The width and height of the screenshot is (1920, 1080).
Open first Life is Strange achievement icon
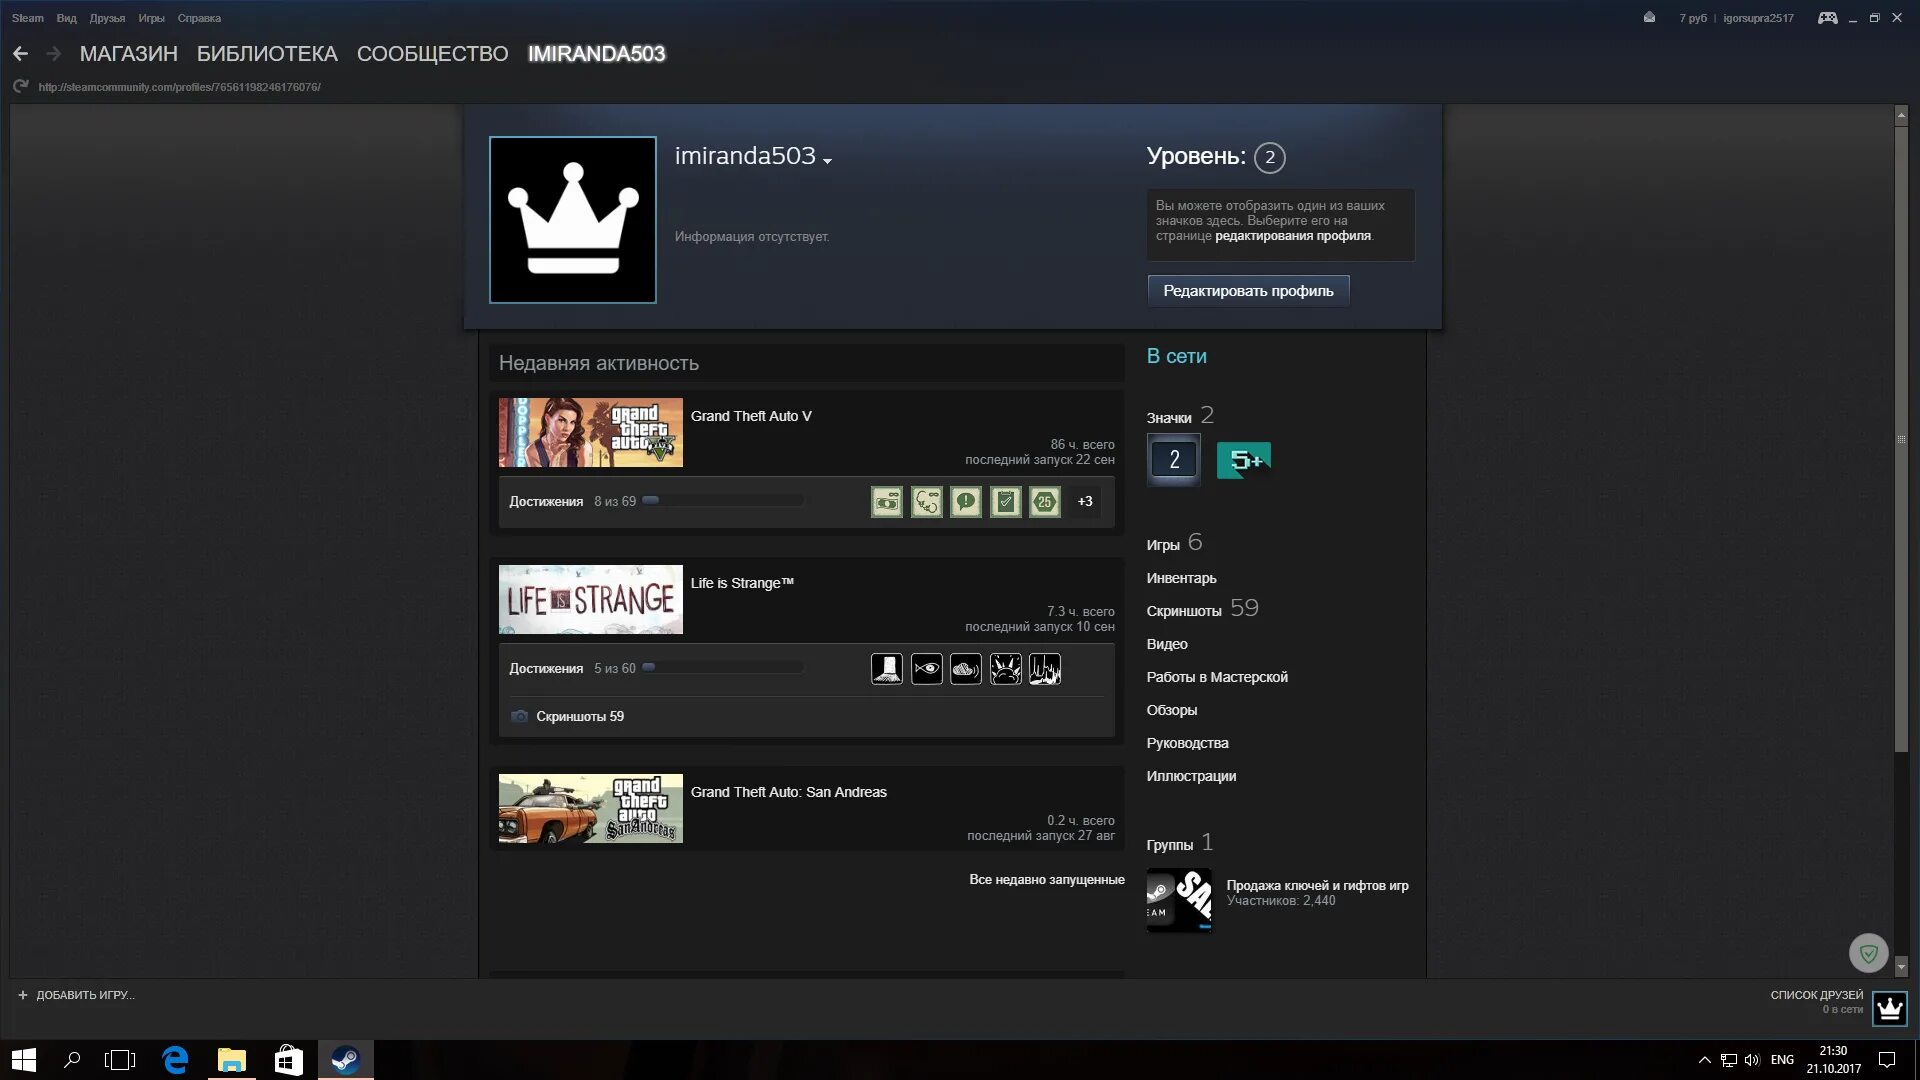click(x=887, y=669)
